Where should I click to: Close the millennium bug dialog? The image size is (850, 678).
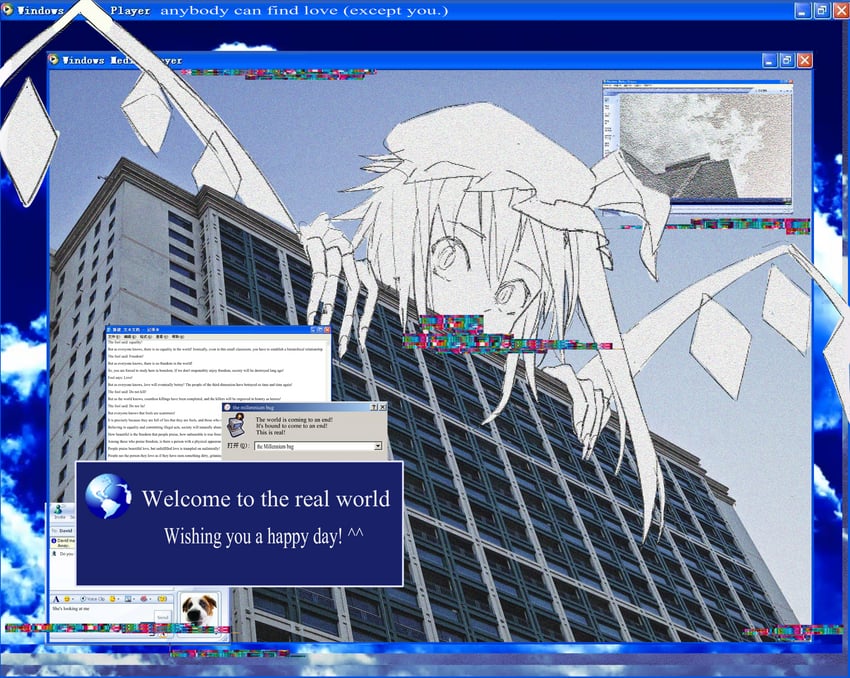click(x=383, y=407)
